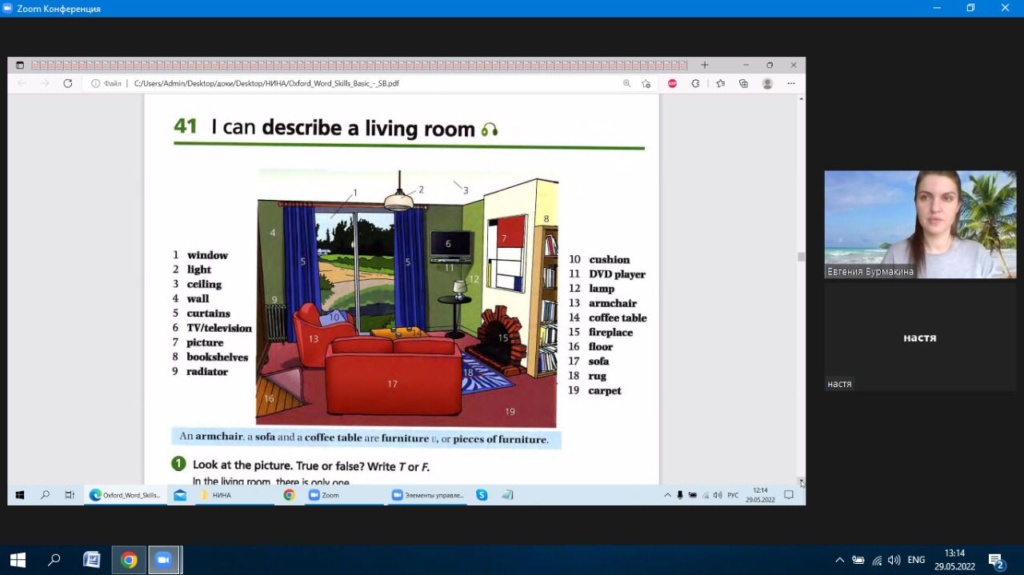Select the microphone icon in the shared tray

tap(680, 495)
